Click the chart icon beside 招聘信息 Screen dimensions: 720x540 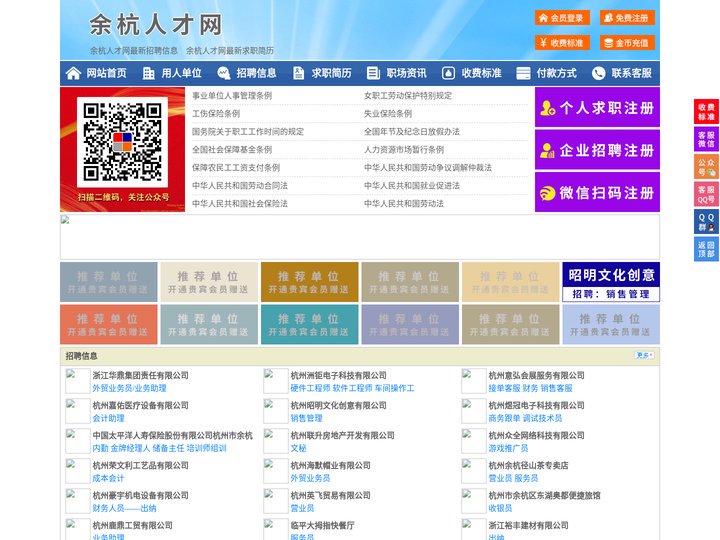pos(224,73)
